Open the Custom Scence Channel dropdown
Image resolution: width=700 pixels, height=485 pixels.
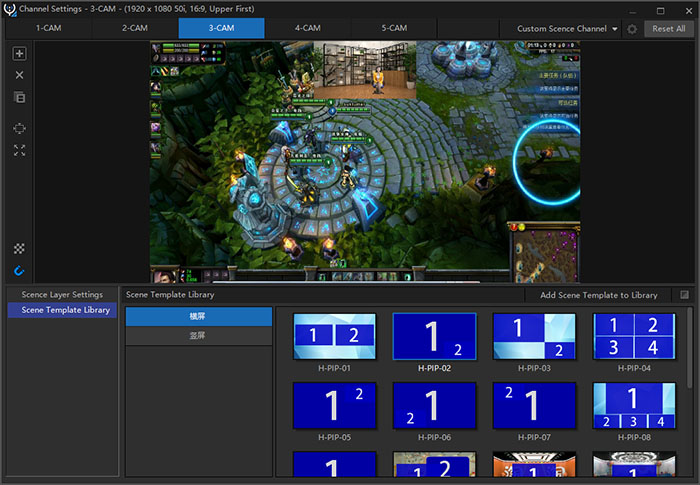click(567, 29)
